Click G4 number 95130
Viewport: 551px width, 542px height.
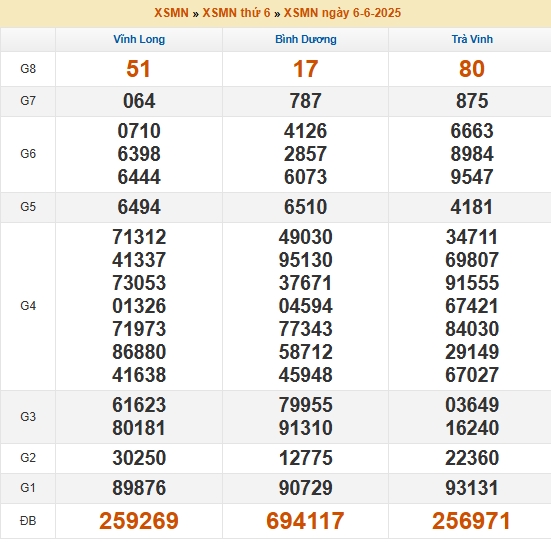(306, 260)
